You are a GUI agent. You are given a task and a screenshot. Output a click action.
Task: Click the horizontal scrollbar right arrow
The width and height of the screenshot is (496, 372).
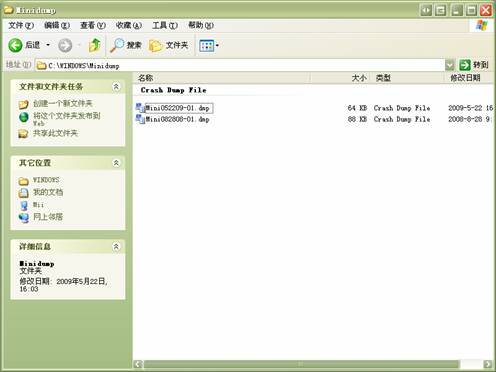click(488, 364)
